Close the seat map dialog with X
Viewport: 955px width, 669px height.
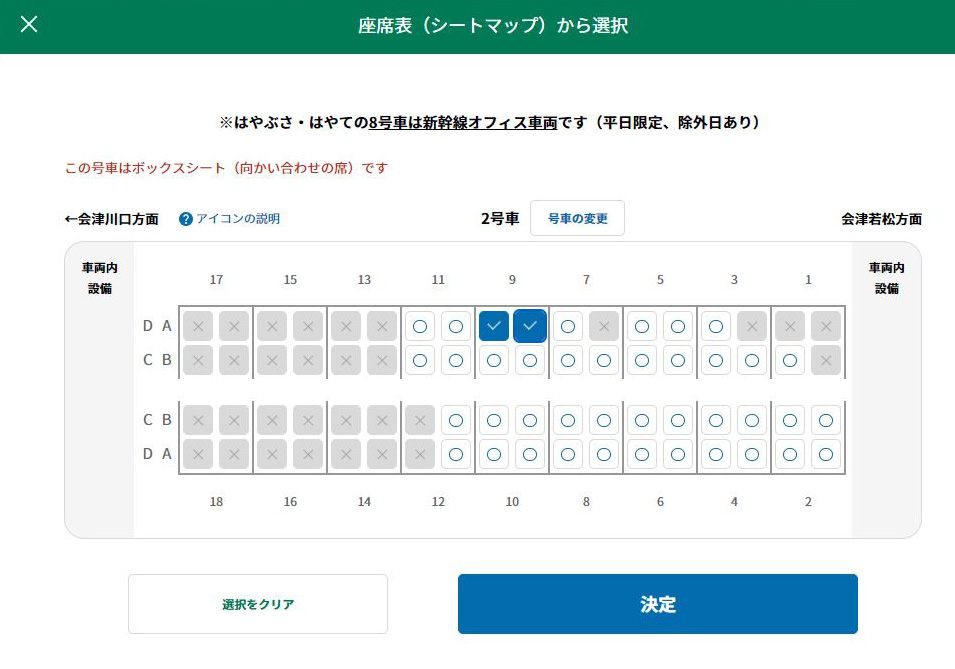pyautogui.click(x=29, y=24)
